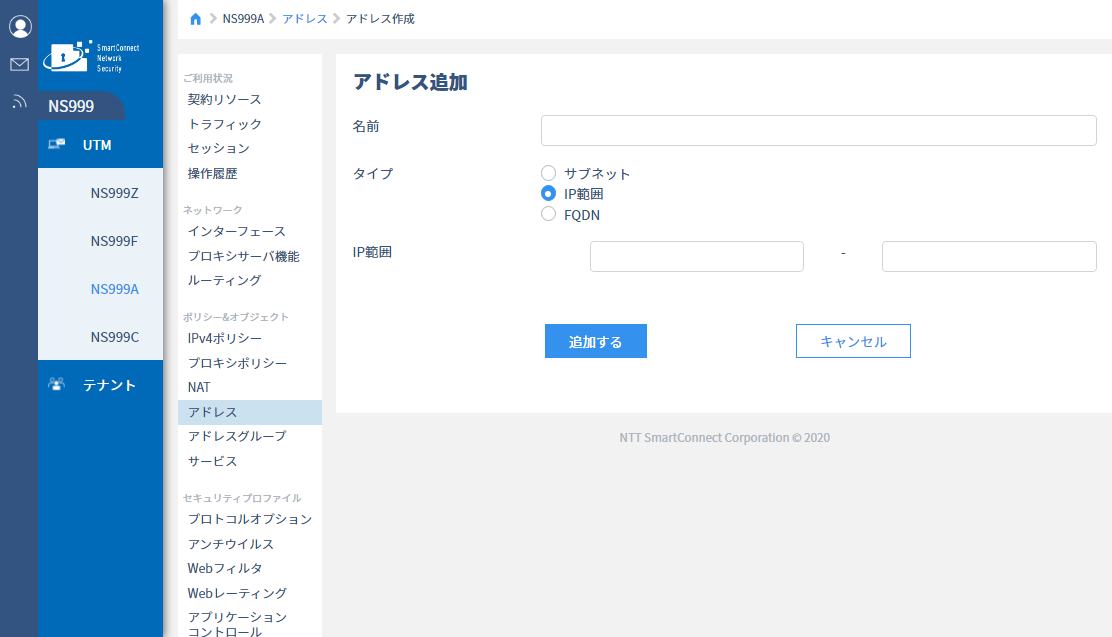Focus the 名前 input field
This screenshot has height=637, width=1112.
tap(818, 131)
